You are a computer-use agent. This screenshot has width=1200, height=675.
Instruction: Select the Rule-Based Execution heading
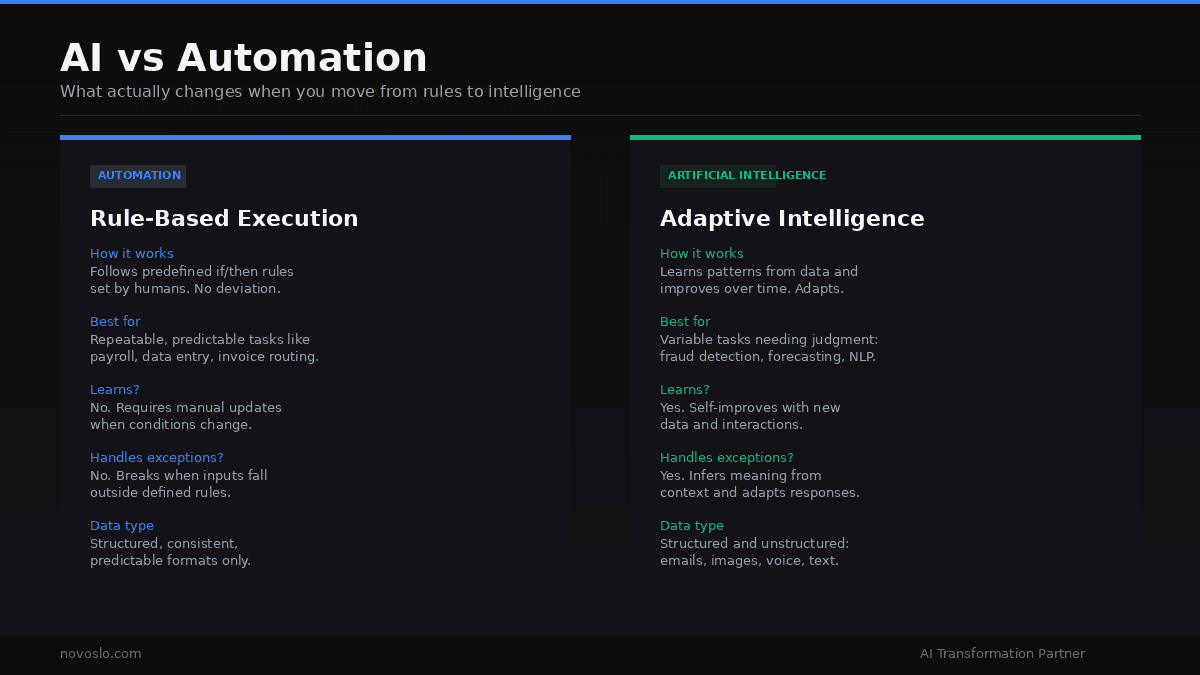coord(224,218)
